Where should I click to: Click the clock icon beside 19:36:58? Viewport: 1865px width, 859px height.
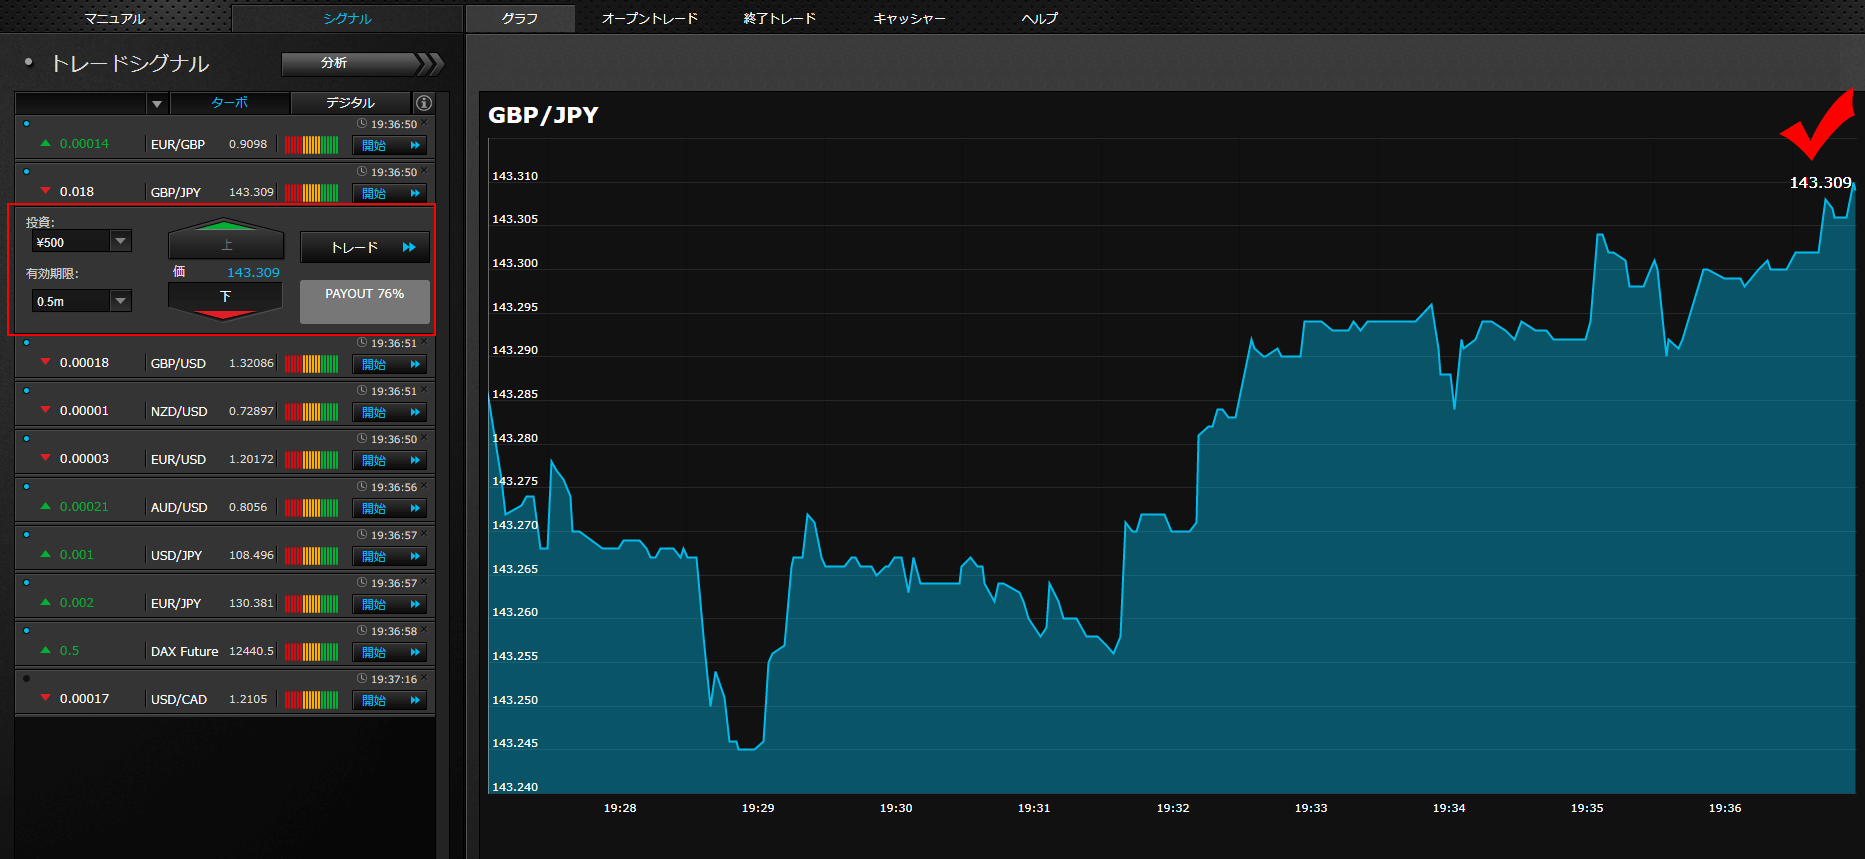362,631
